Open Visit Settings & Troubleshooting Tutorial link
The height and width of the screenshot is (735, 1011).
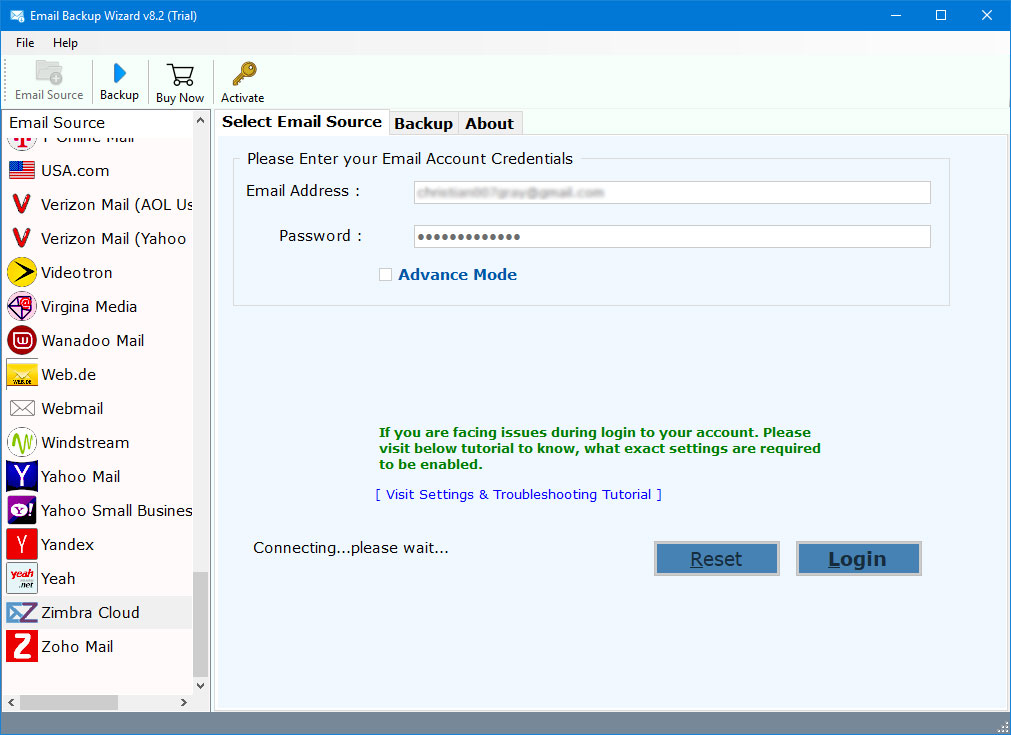pos(518,495)
